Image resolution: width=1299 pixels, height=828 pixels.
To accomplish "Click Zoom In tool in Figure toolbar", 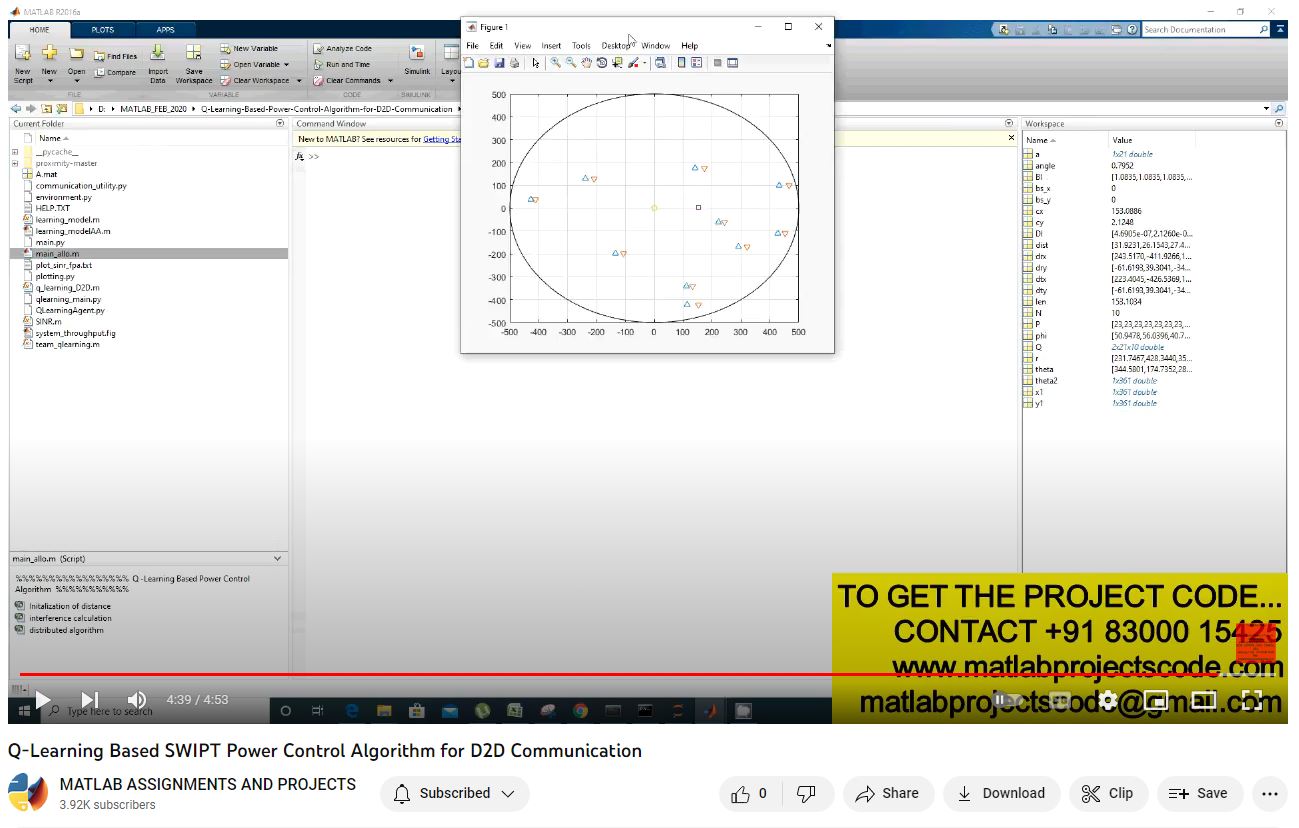I will coord(555,63).
